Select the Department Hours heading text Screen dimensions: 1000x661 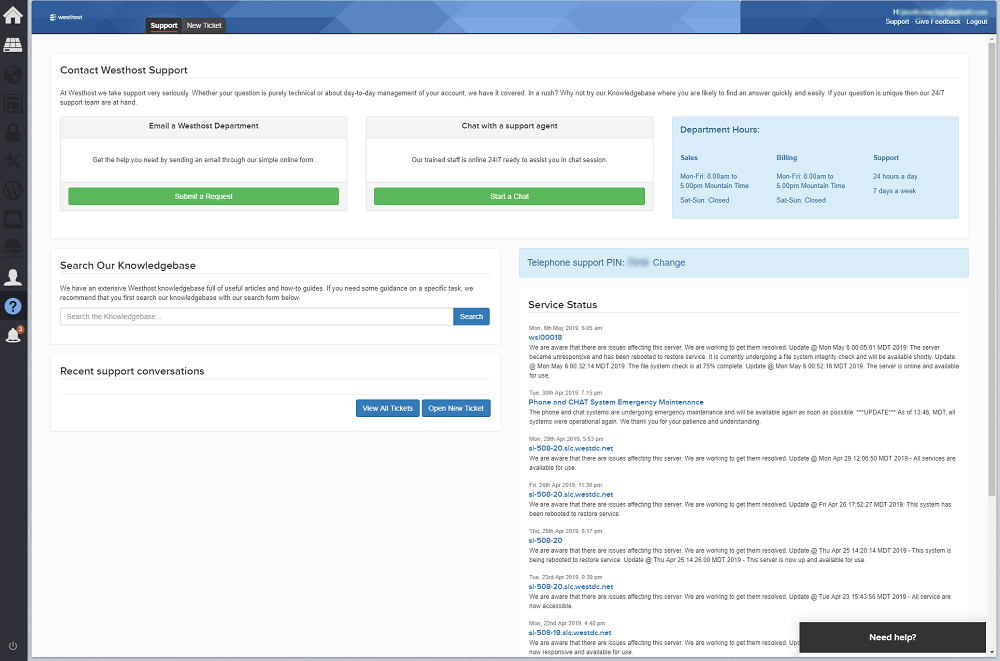coord(719,130)
